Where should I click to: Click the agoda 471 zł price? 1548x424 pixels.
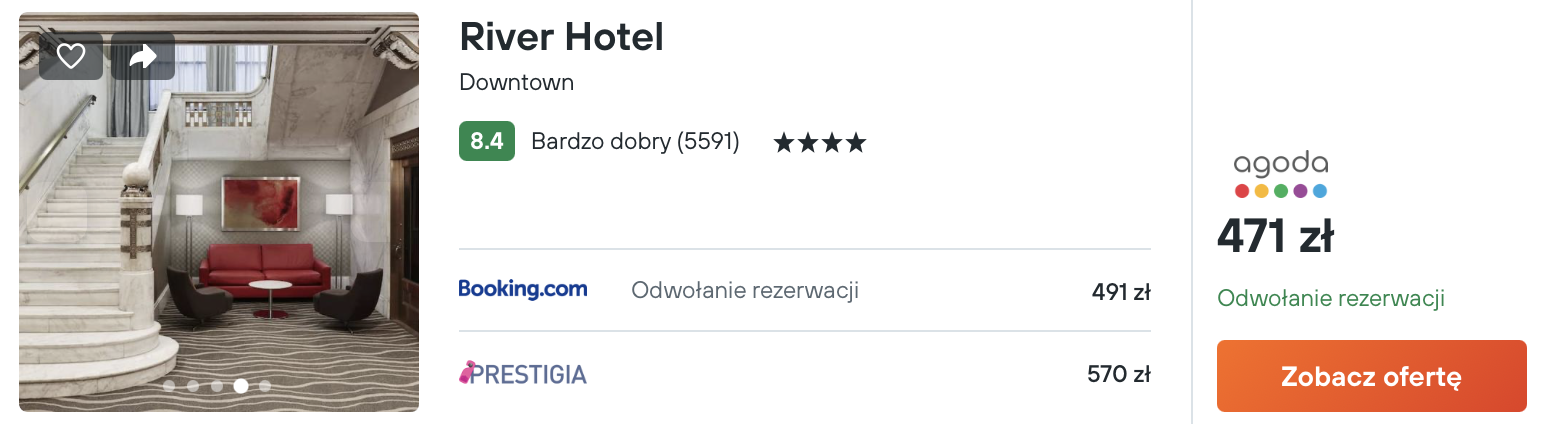point(1274,238)
